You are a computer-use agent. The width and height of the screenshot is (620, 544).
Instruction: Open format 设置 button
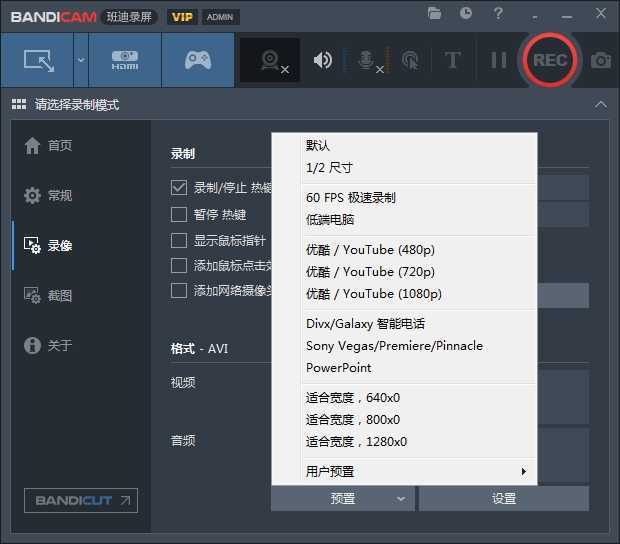[x=504, y=499]
